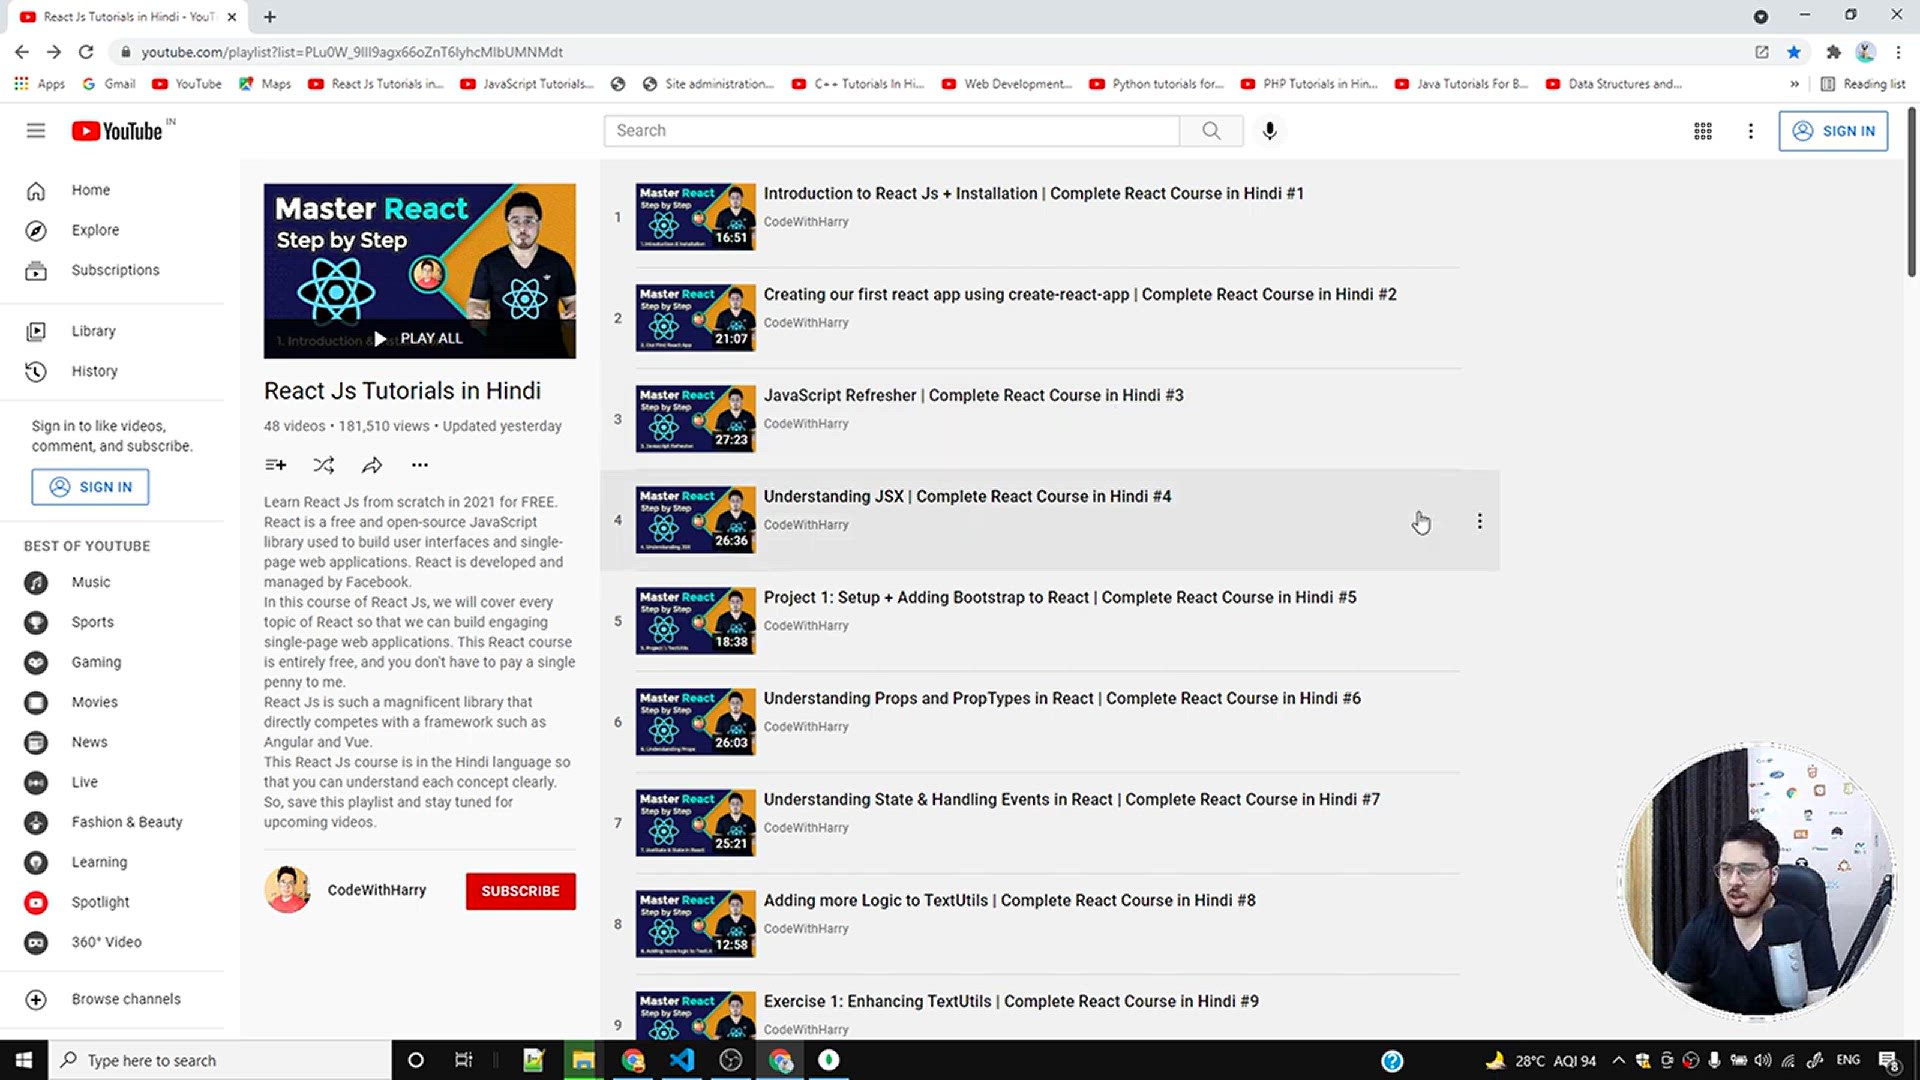This screenshot has width=1920, height=1080.
Task: Open the Reading list button
Action: [1863, 84]
